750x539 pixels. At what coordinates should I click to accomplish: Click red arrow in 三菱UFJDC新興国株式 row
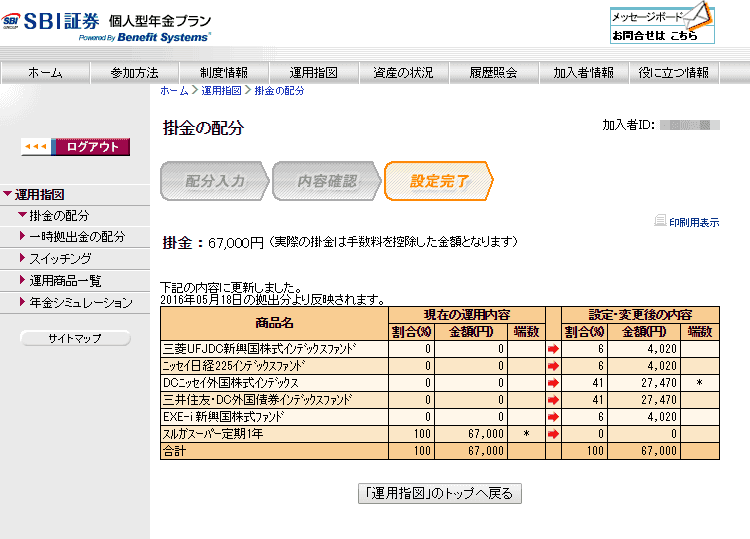click(x=553, y=349)
